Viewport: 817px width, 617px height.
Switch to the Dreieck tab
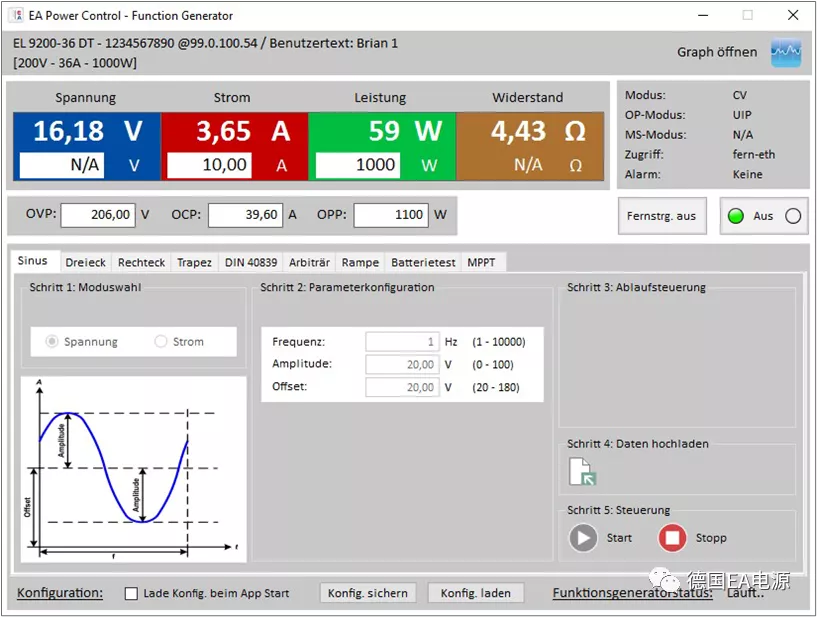(x=85, y=262)
